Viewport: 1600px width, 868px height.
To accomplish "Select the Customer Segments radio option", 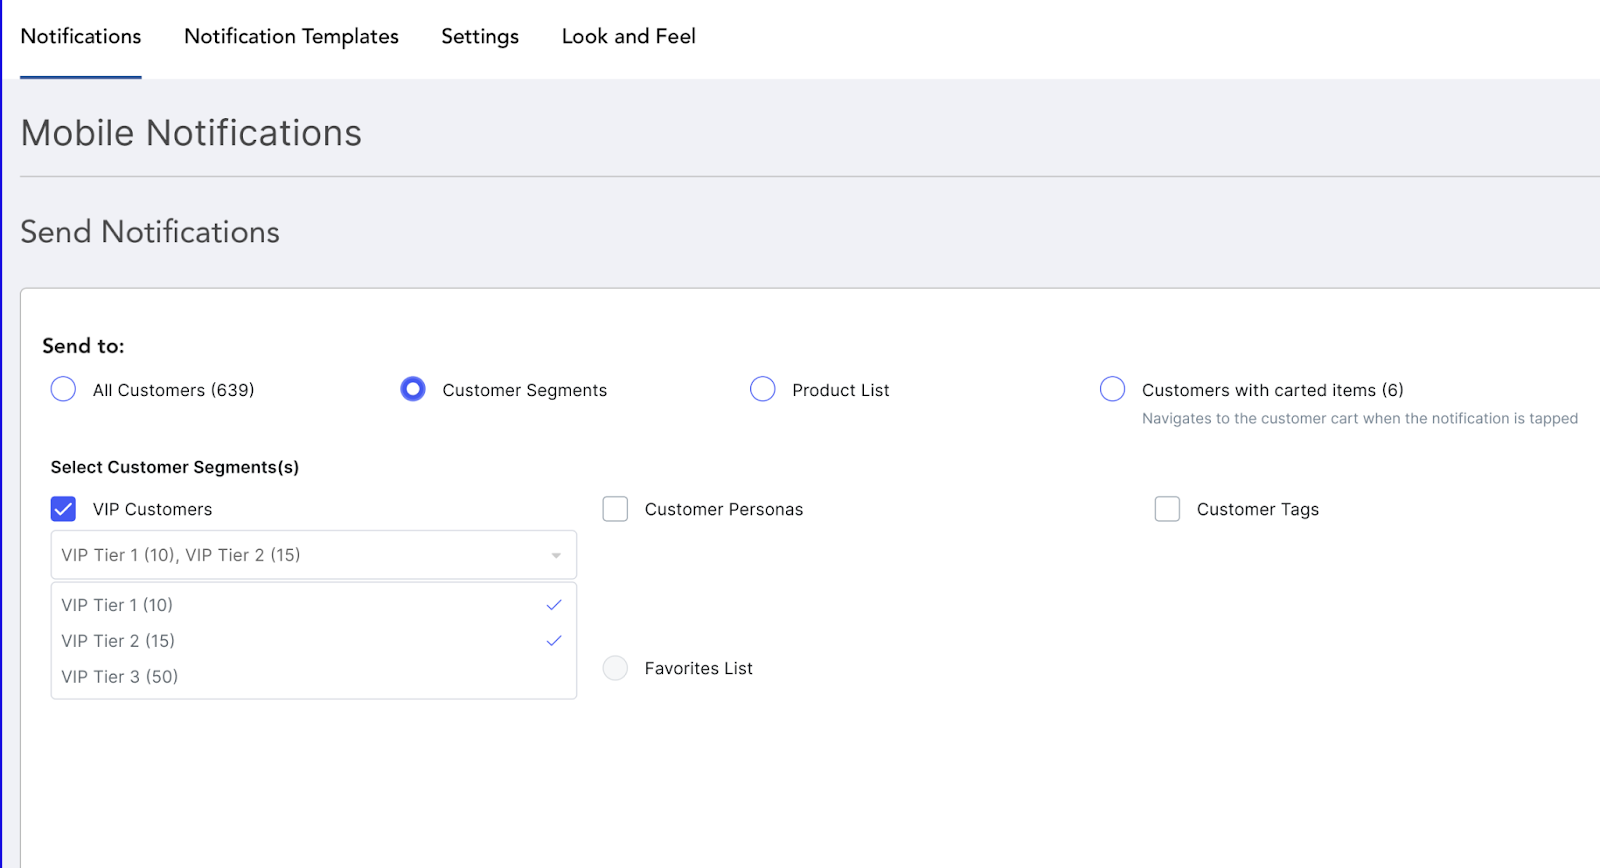I will coord(413,389).
